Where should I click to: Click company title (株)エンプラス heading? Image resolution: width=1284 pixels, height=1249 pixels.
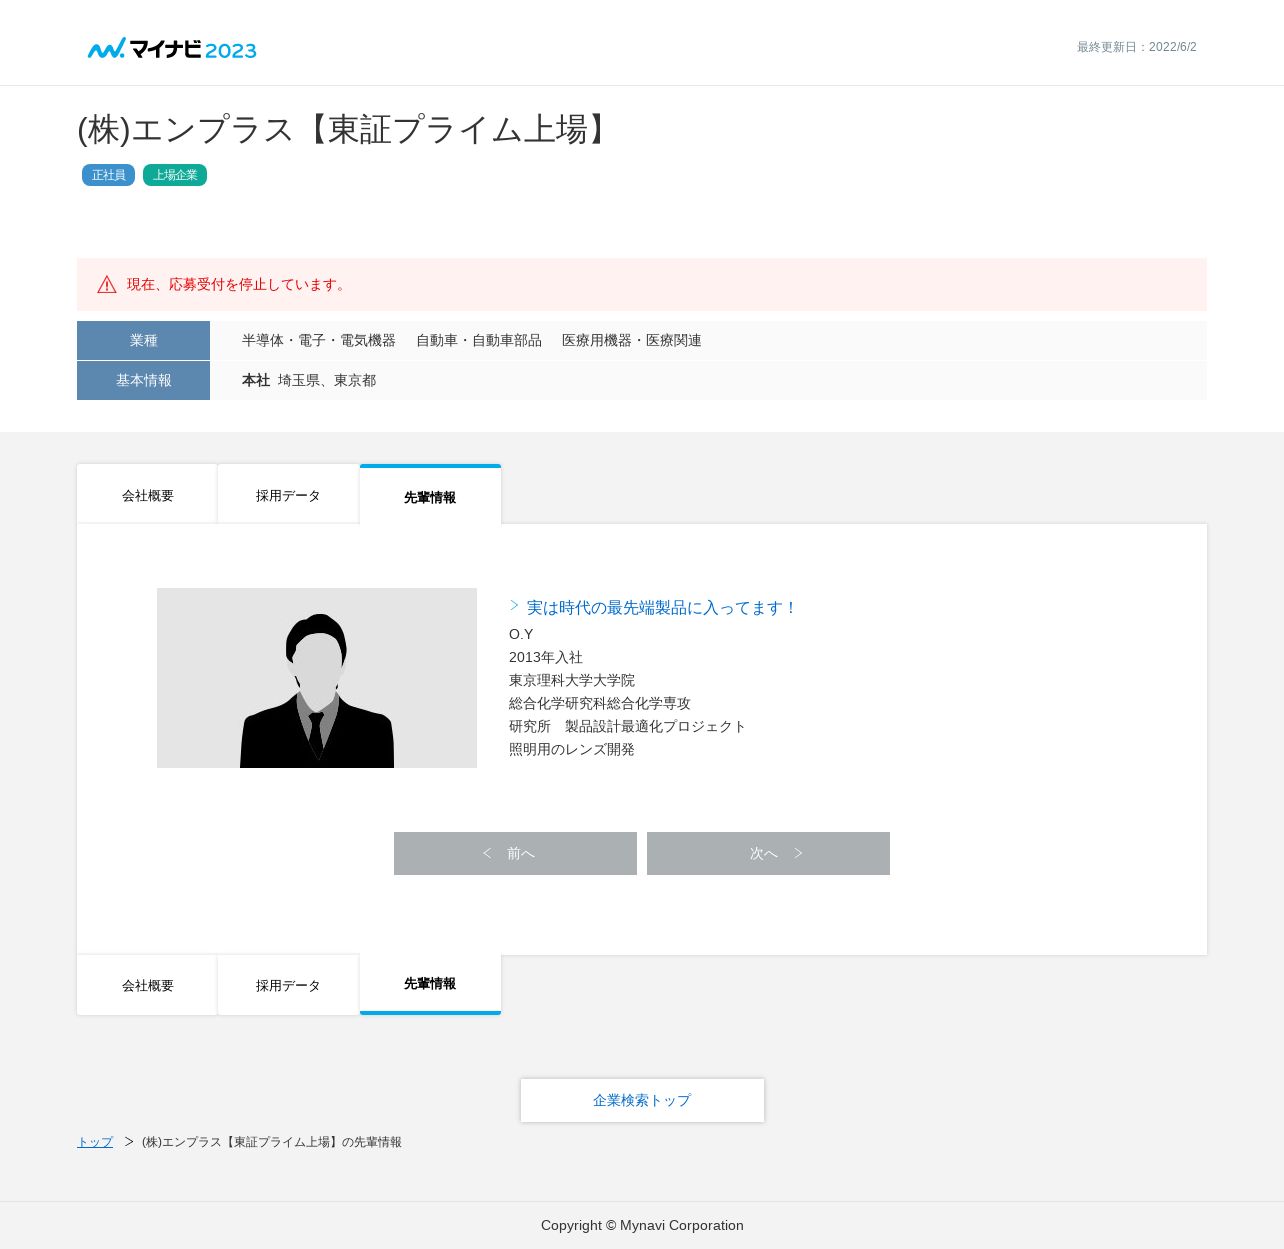[x=347, y=129]
